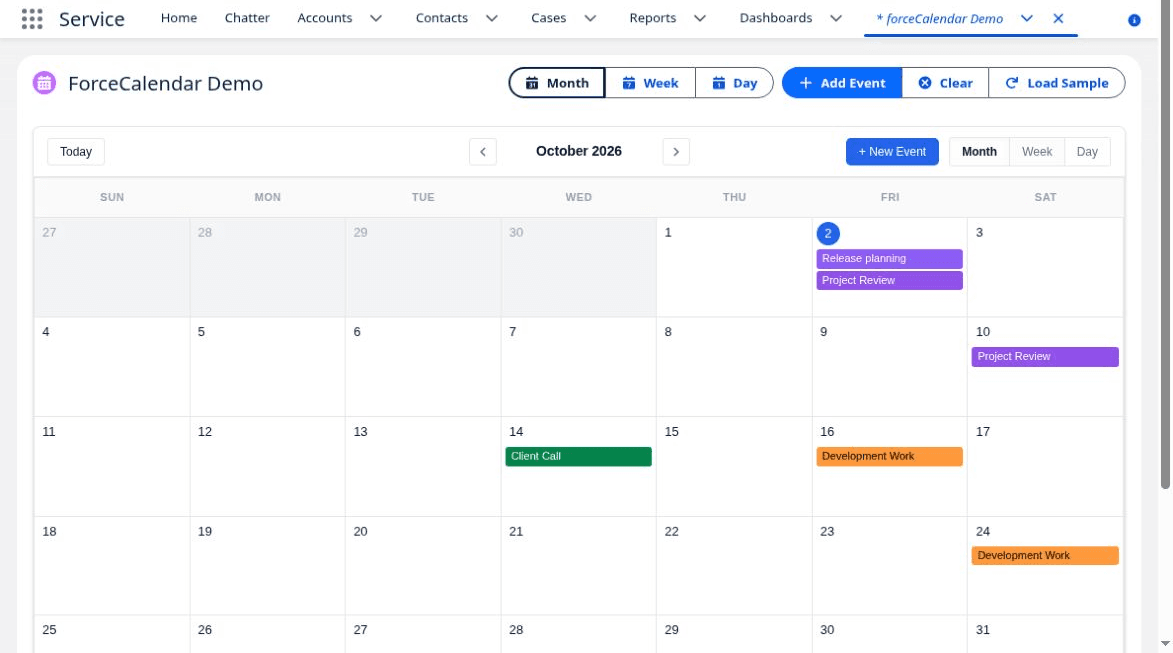Viewport: 1173px width, 653px height.
Task: Click the info icon in the top-right corner
Action: click(x=1134, y=20)
